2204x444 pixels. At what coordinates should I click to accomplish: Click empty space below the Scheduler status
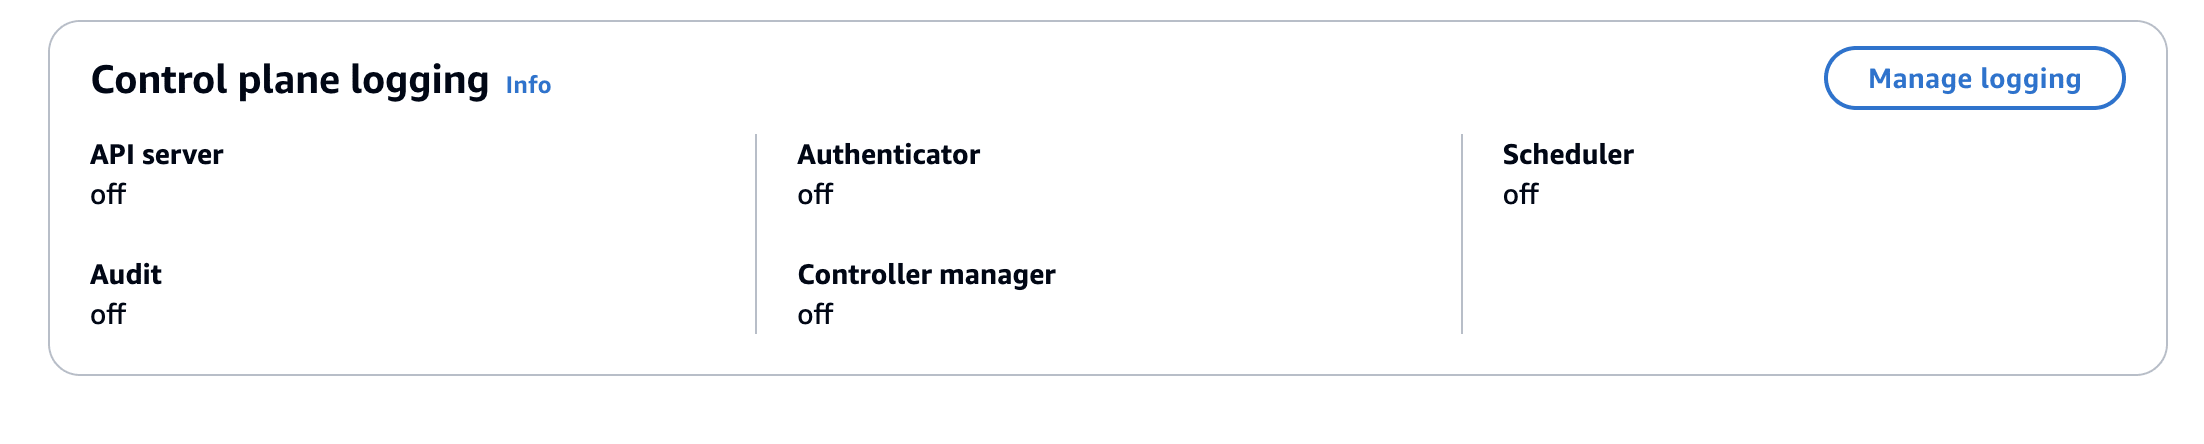(x=1700, y=290)
